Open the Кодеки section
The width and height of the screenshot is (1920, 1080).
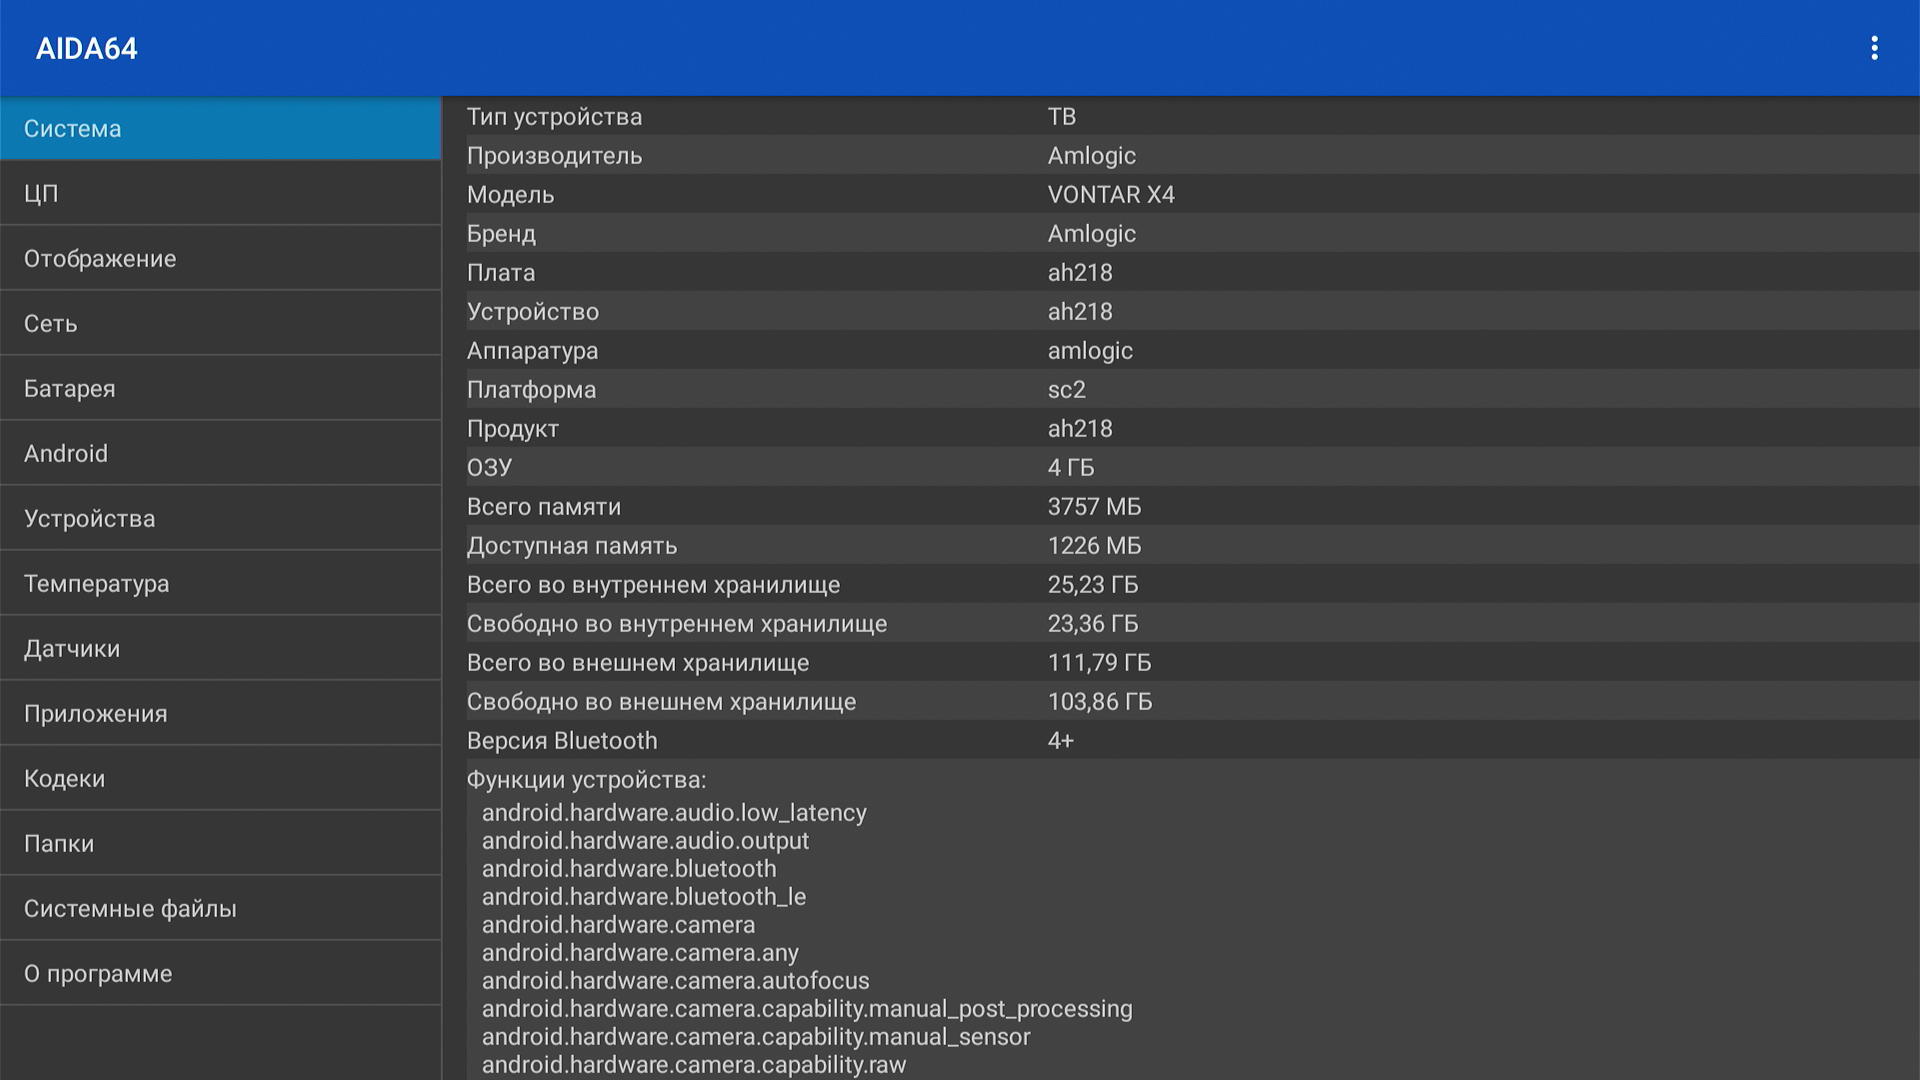pyautogui.click(x=220, y=779)
